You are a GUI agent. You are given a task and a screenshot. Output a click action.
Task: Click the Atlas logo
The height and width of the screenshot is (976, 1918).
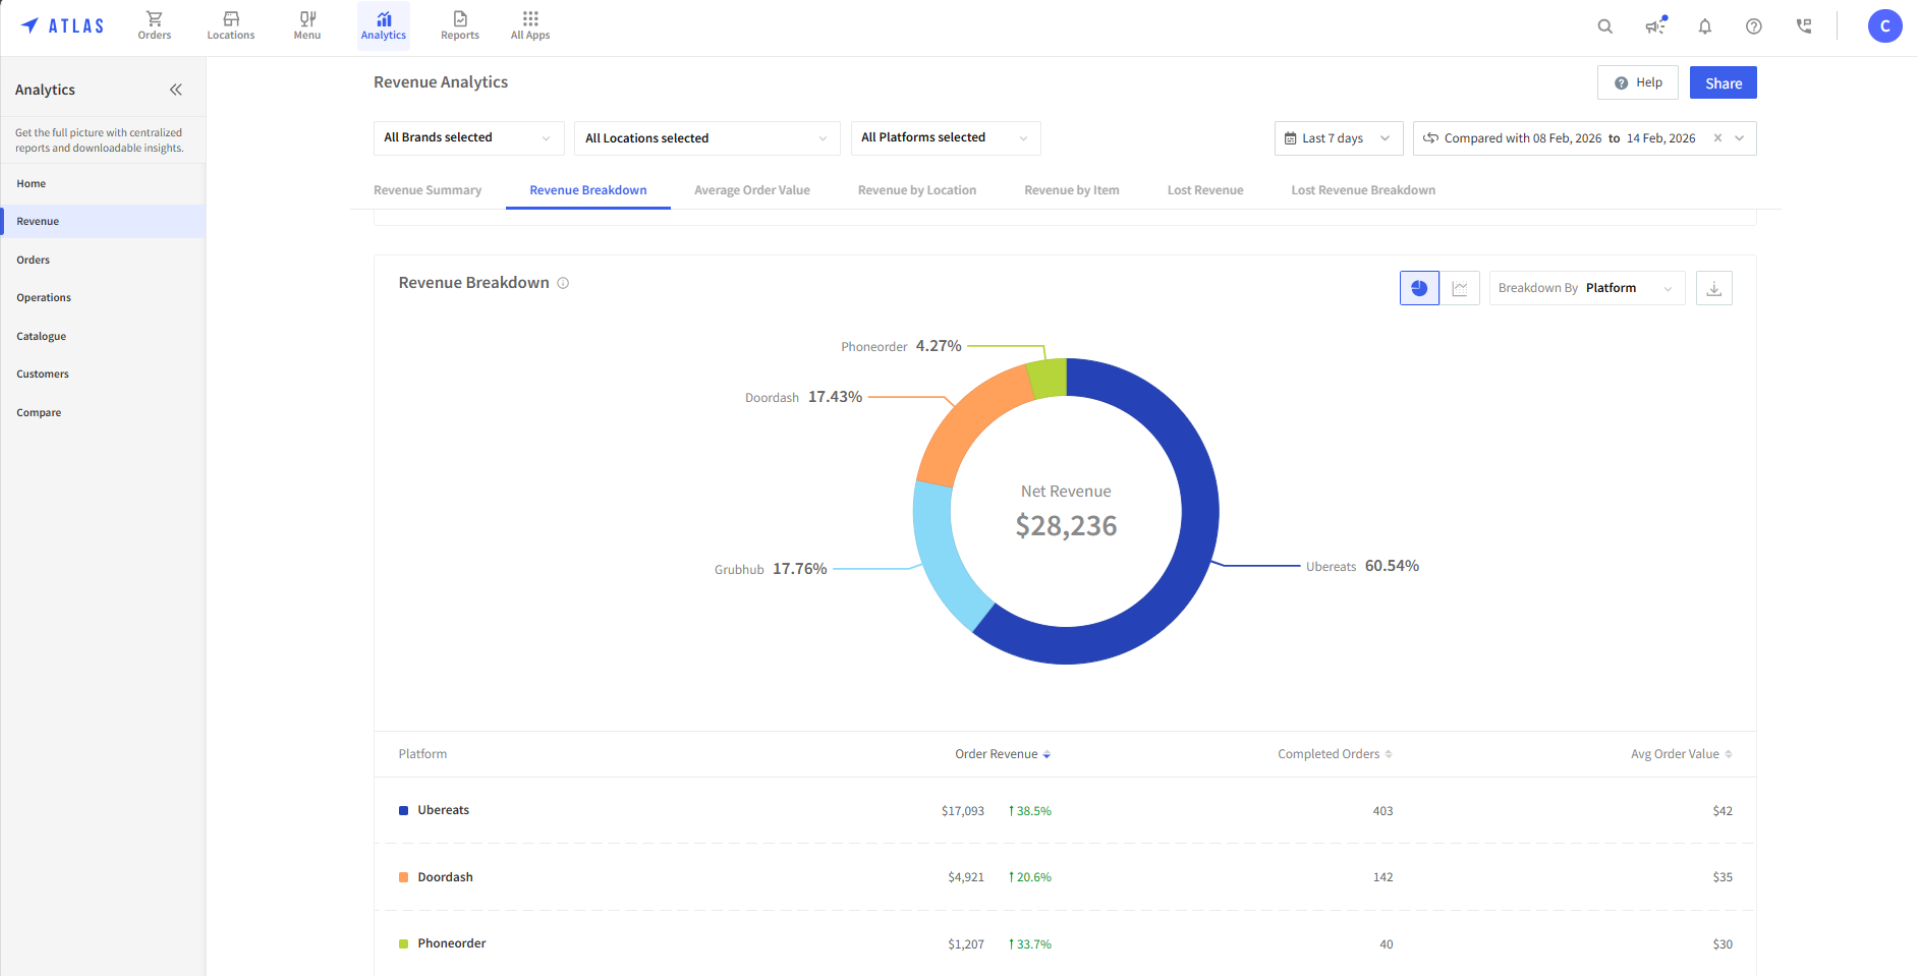point(62,26)
